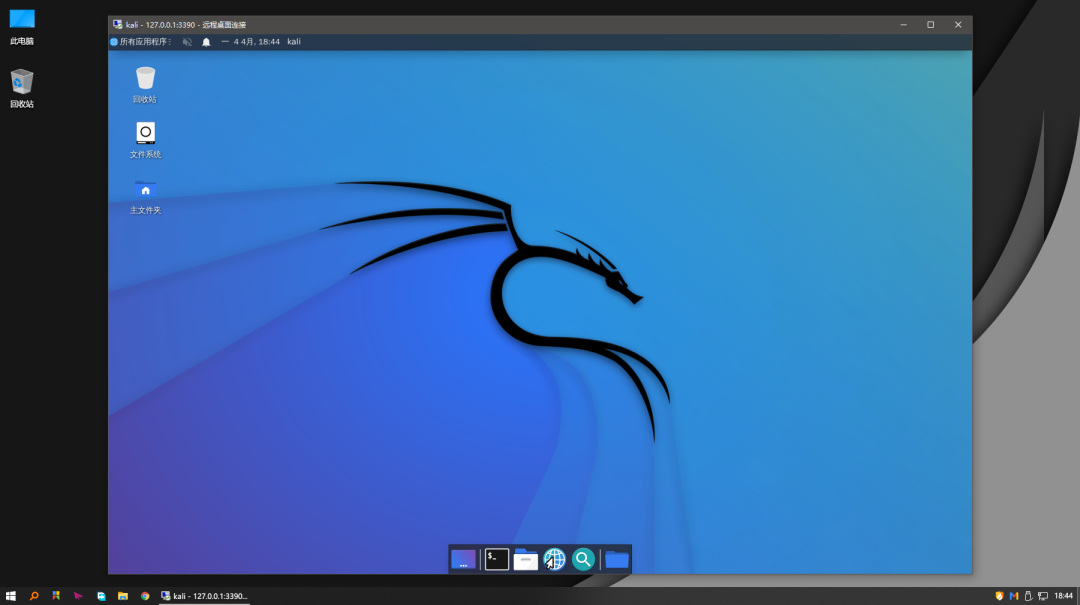
Task: Open File Explorer from the Windows taskbar
Action: coord(123,596)
